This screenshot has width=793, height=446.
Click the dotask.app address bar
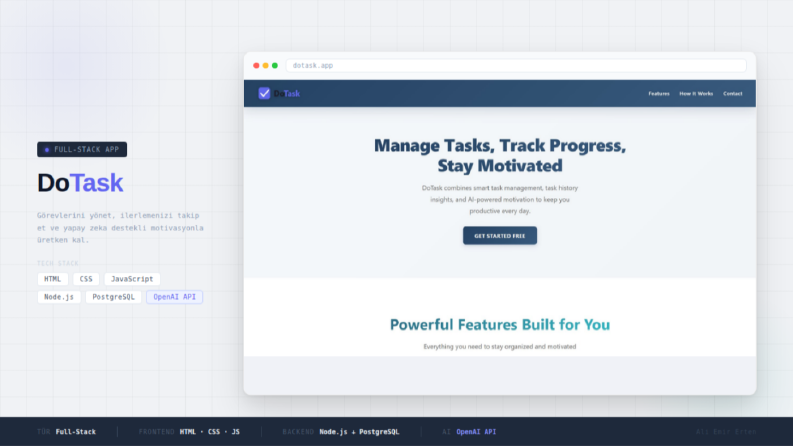(516, 65)
